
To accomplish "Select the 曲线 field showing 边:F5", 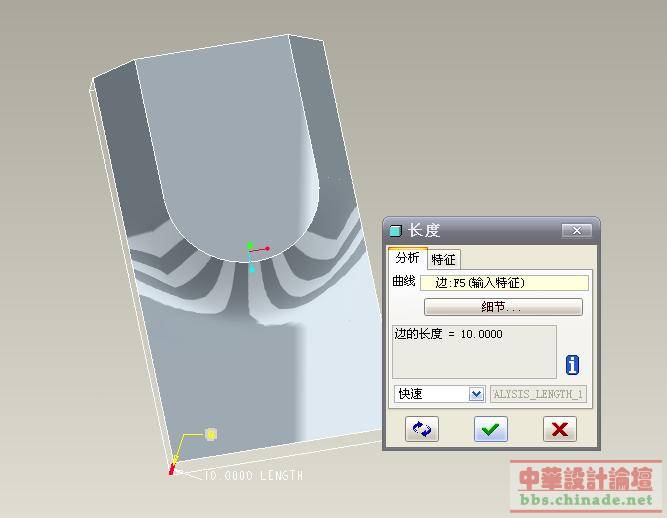I will [504, 283].
